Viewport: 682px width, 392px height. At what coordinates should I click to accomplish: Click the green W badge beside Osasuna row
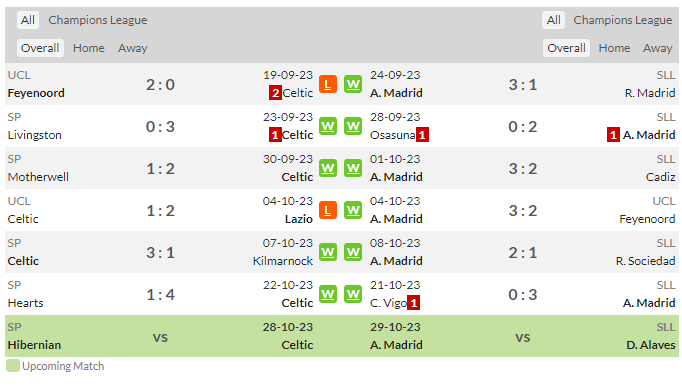353,127
